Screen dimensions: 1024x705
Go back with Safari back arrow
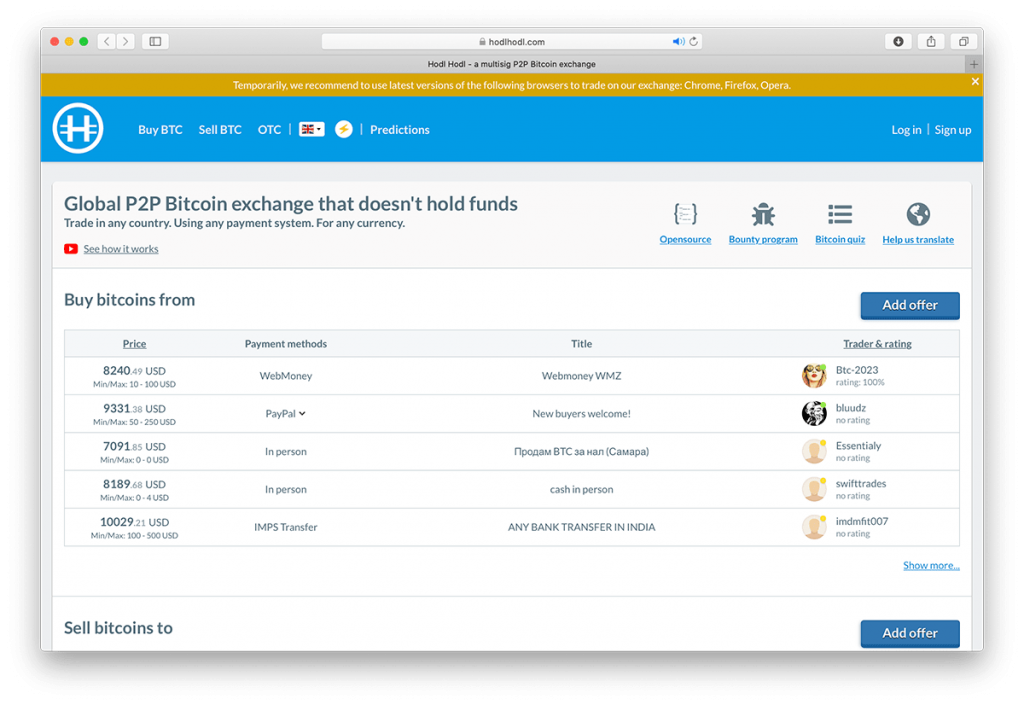pos(107,41)
